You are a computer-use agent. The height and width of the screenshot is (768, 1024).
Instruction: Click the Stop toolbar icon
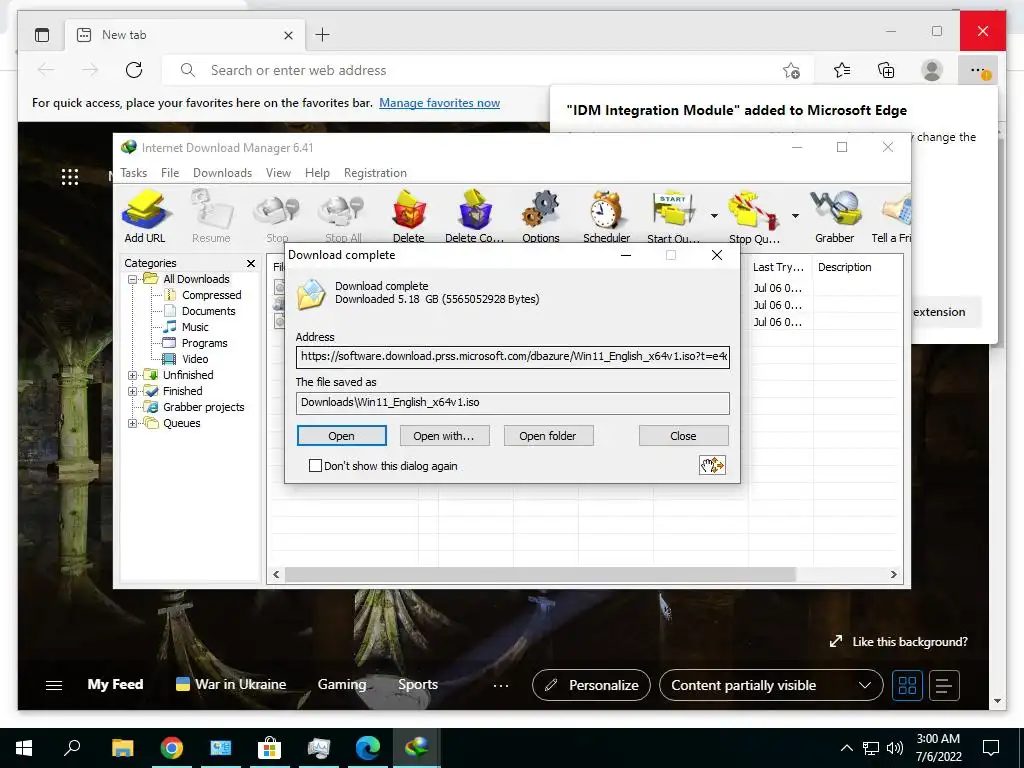click(x=277, y=216)
